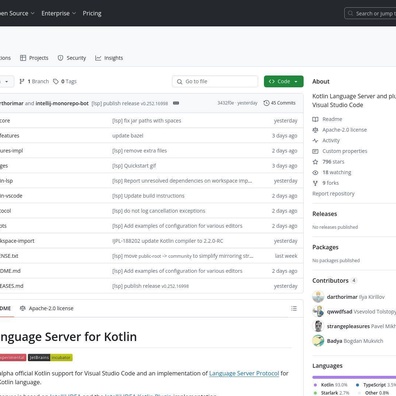The width and height of the screenshot is (396, 396).
Task: Click the JetBrains incubator badge
Action: pyautogui.click(x=50, y=357)
